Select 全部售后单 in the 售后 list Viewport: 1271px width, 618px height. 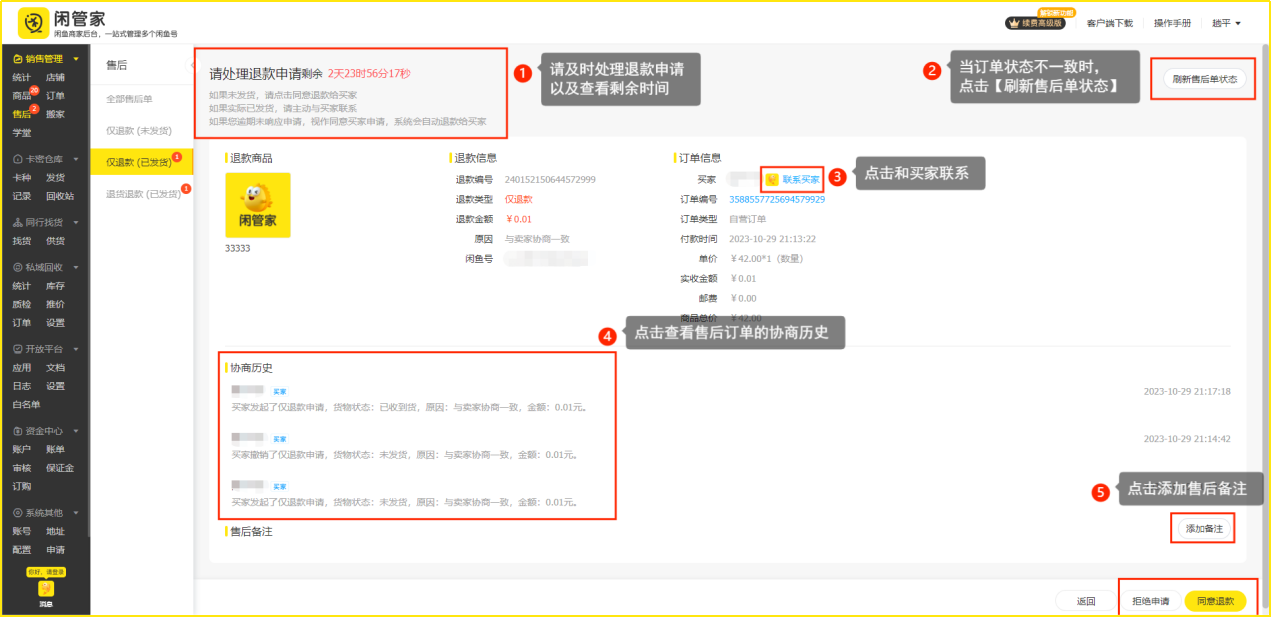point(129,98)
